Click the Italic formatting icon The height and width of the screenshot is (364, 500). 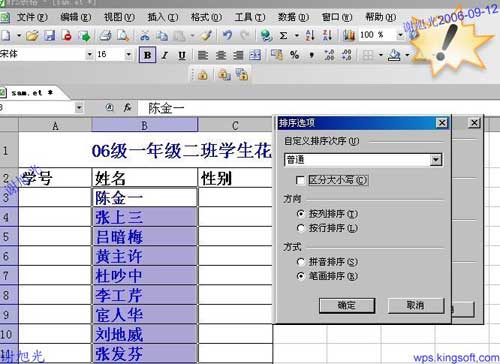pos(165,55)
